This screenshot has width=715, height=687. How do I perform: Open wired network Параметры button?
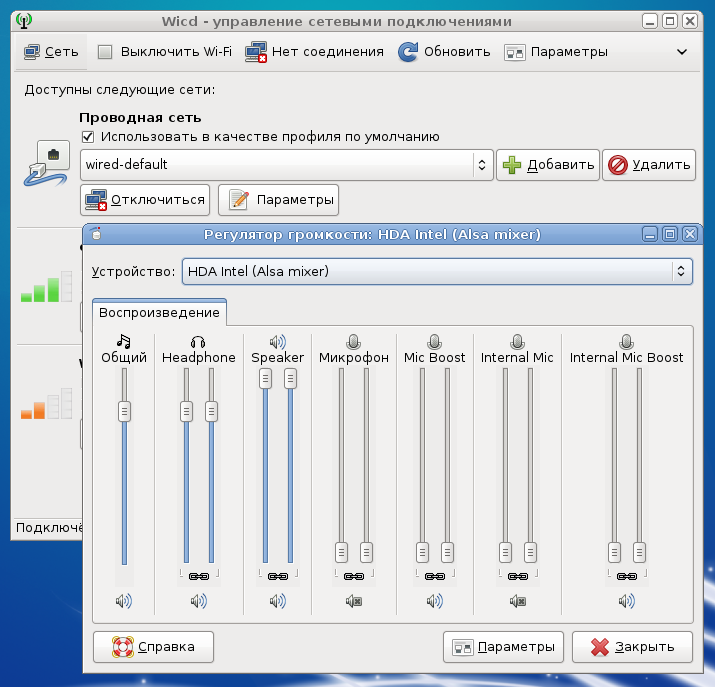tap(278, 200)
